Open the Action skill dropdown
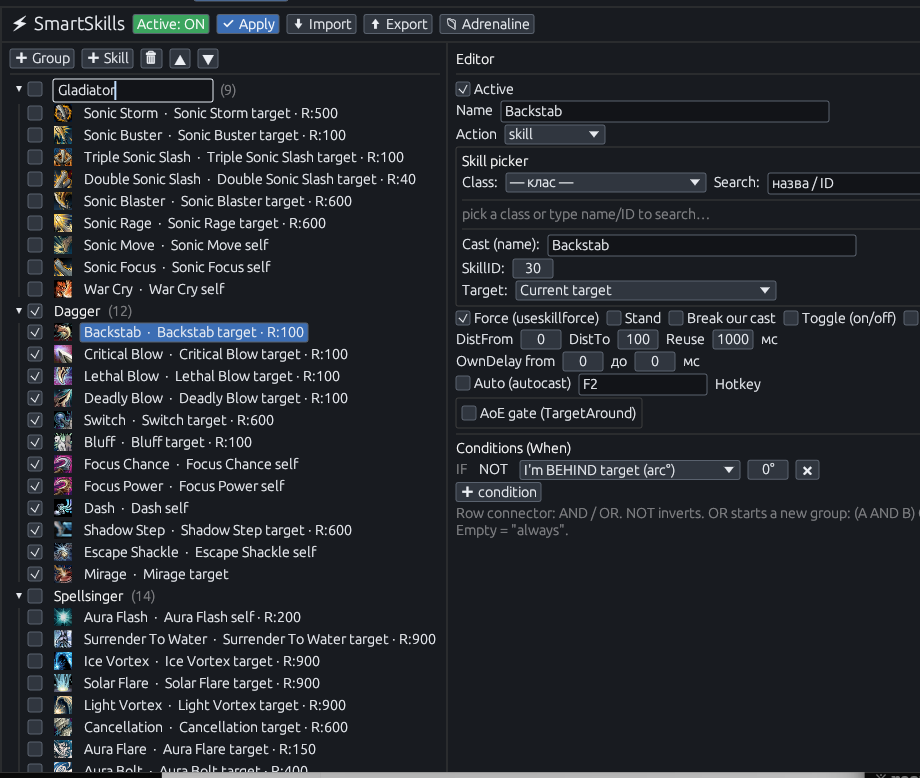The height and width of the screenshot is (778, 920). coord(554,134)
